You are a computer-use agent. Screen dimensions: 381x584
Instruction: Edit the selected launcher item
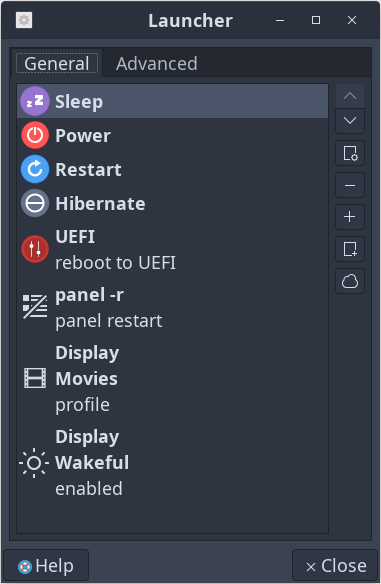tap(350, 153)
